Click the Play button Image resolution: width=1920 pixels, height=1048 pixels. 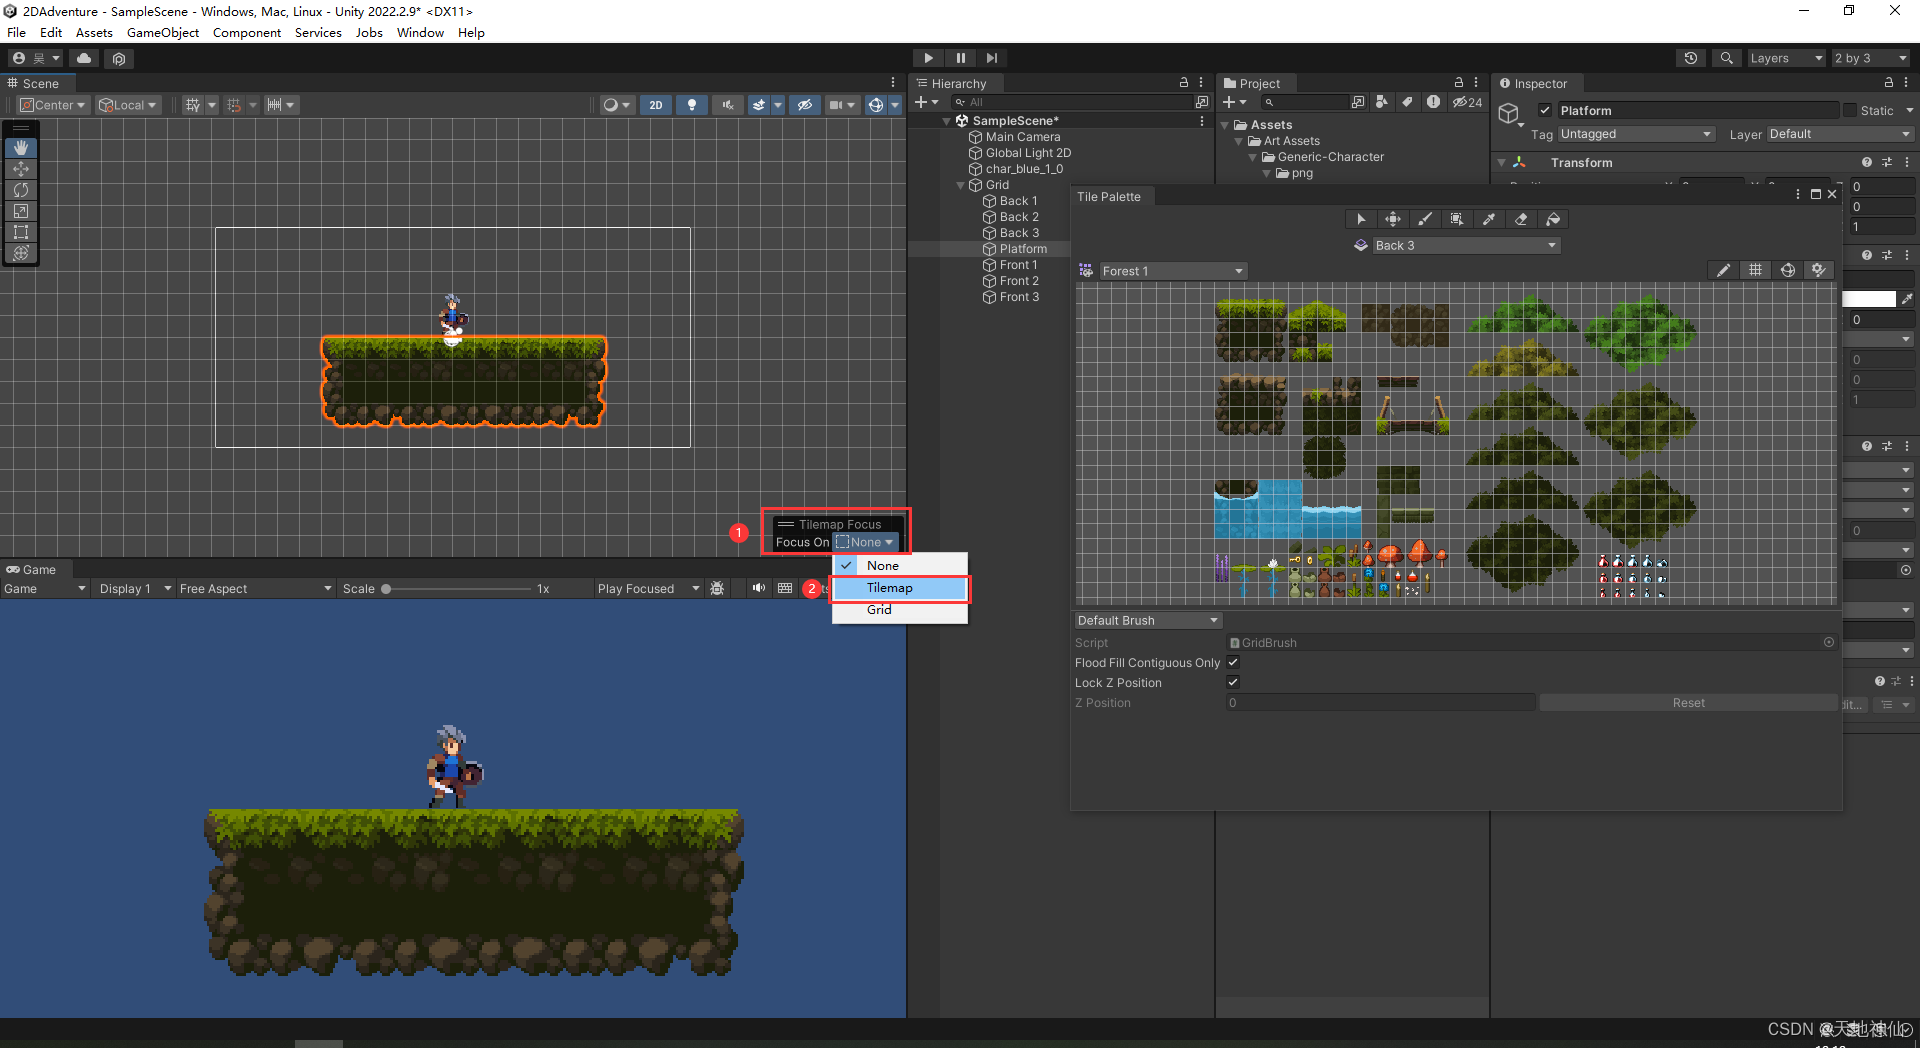pyautogui.click(x=928, y=58)
